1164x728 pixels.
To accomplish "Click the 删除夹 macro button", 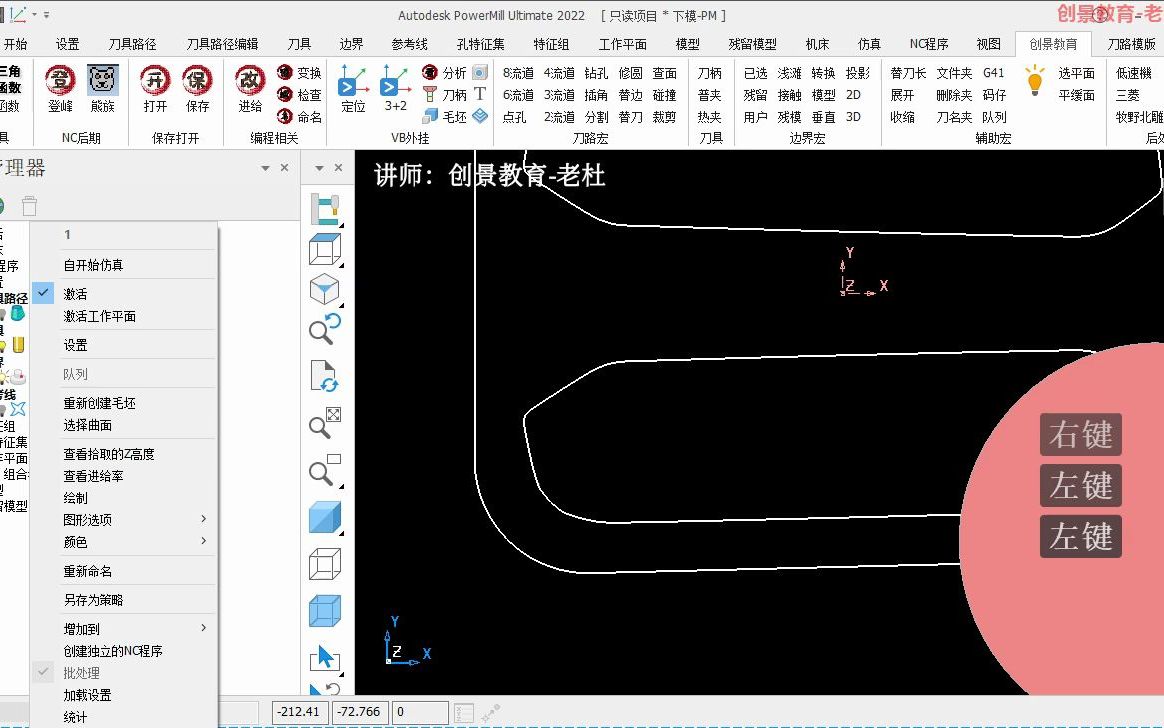I will (x=954, y=95).
